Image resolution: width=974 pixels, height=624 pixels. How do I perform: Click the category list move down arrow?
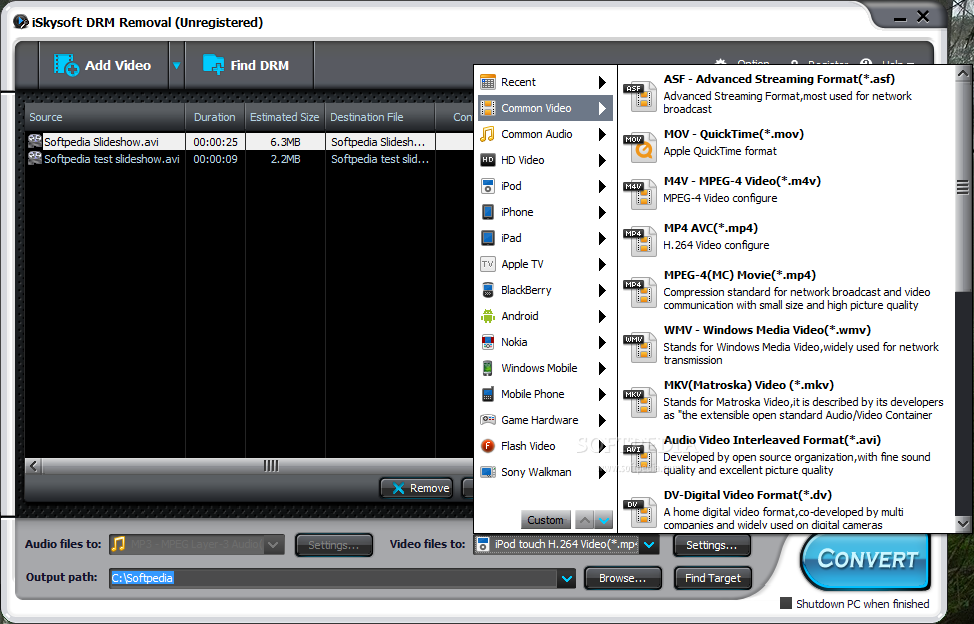pyautogui.click(x=604, y=520)
